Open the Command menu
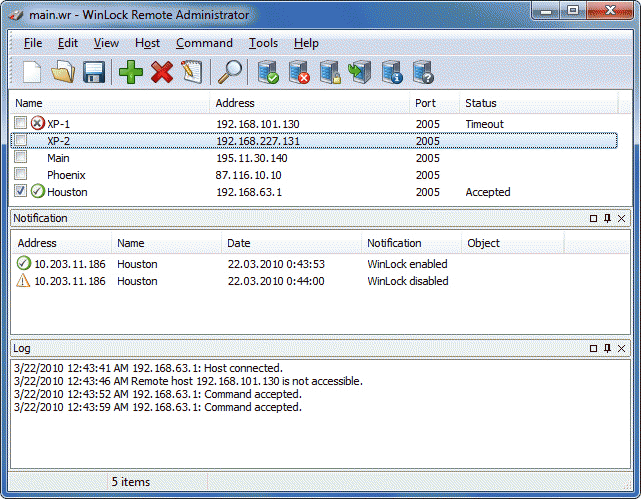Image resolution: width=641 pixels, height=499 pixels. [204, 43]
